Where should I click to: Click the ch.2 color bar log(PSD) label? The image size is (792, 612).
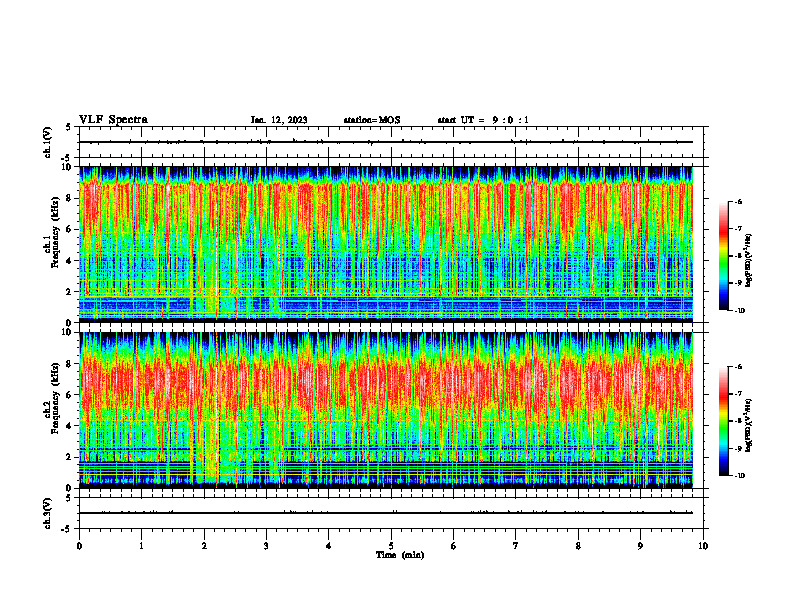point(749,425)
